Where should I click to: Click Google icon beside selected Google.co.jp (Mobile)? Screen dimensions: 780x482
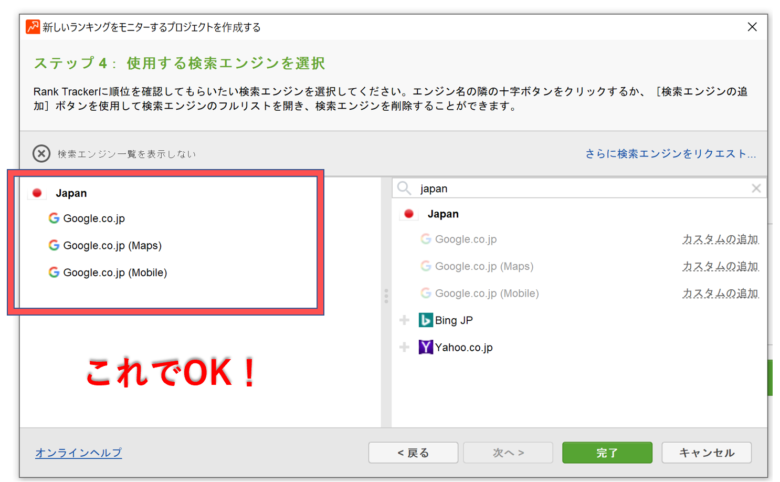pos(54,272)
